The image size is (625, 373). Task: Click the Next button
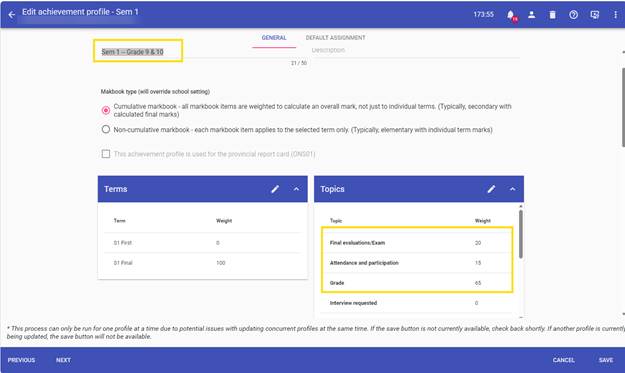point(63,360)
